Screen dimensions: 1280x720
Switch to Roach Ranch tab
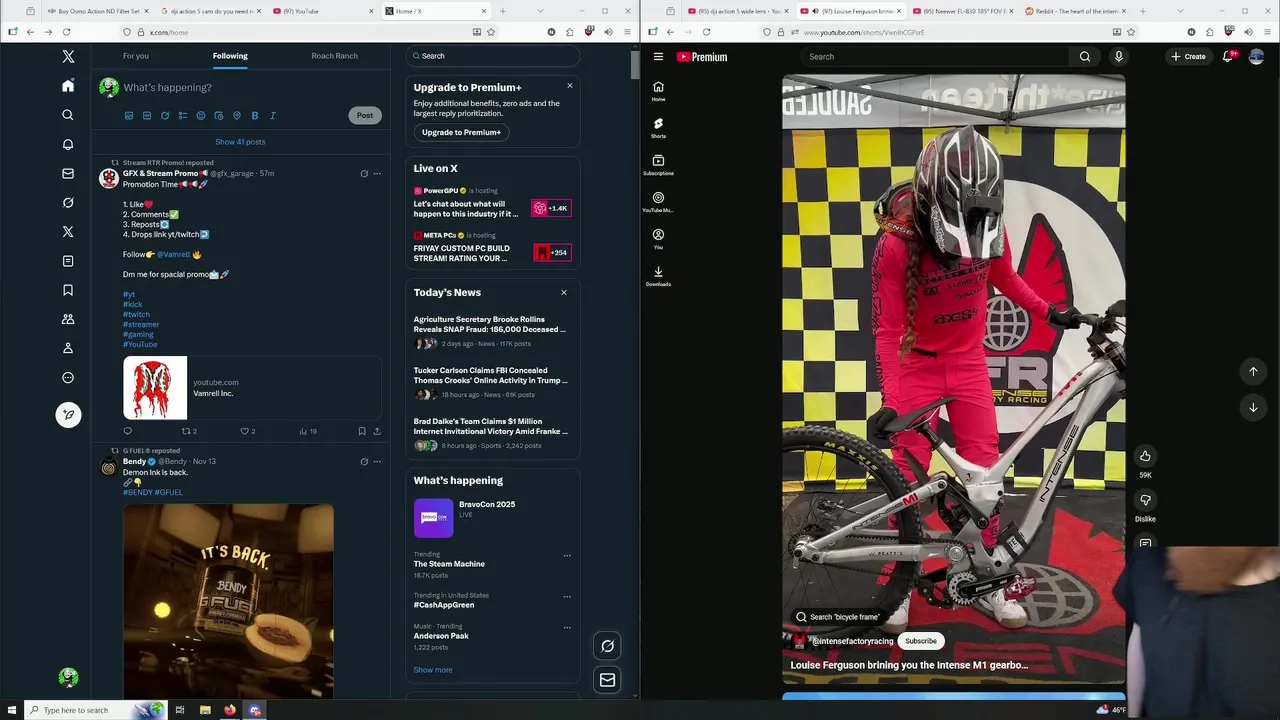[x=334, y=56]
